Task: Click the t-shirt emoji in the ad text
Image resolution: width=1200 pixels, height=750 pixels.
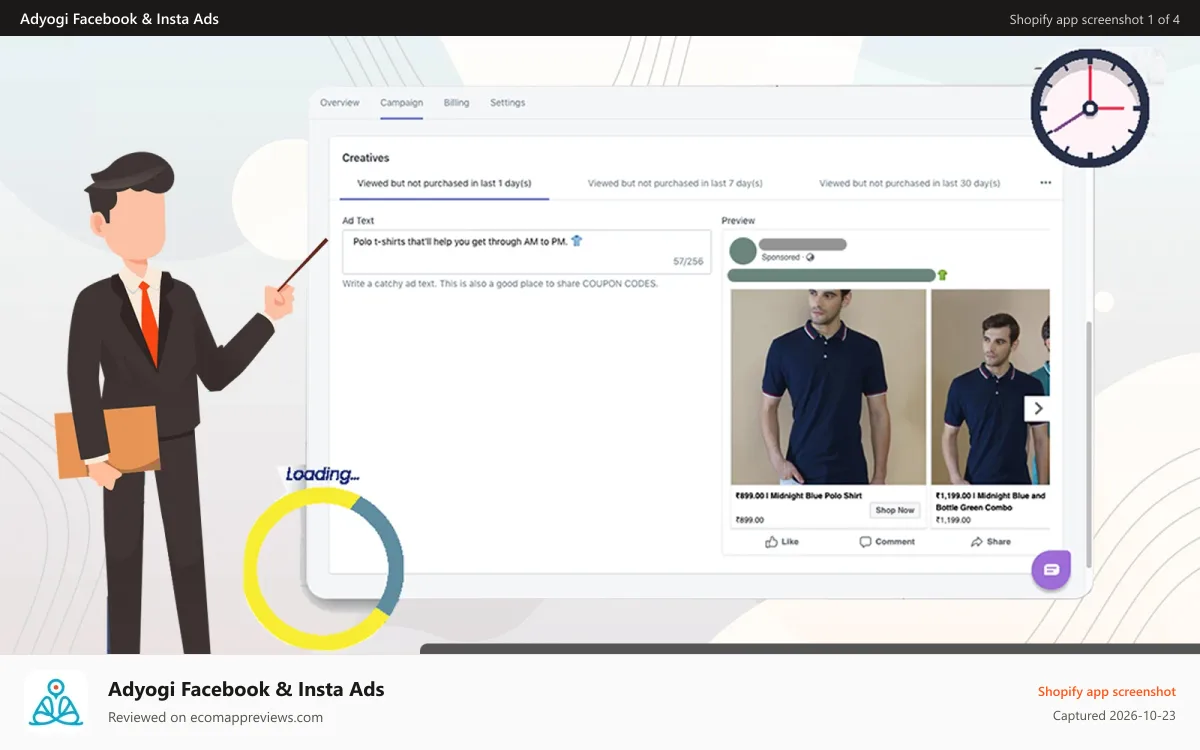Action: [576, 241]
